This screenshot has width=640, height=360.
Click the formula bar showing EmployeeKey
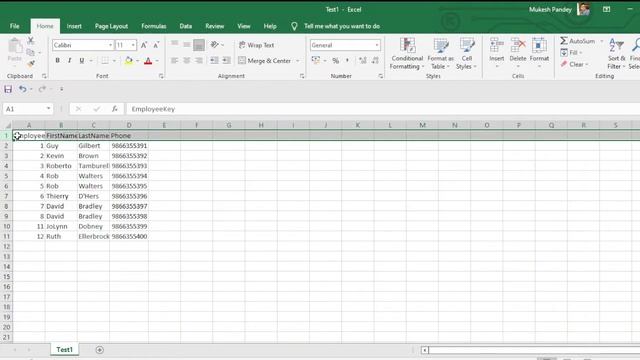tap(383, 109)
